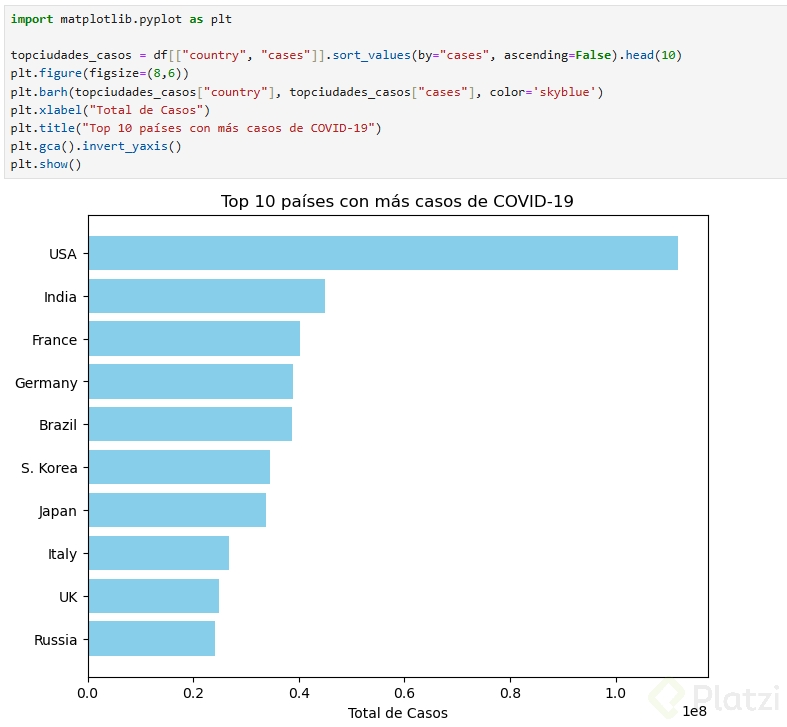The width and height of the screenshot is (787, 727).
Task: Click the 'Total de Casos' x-axis label
Action: 397,713
